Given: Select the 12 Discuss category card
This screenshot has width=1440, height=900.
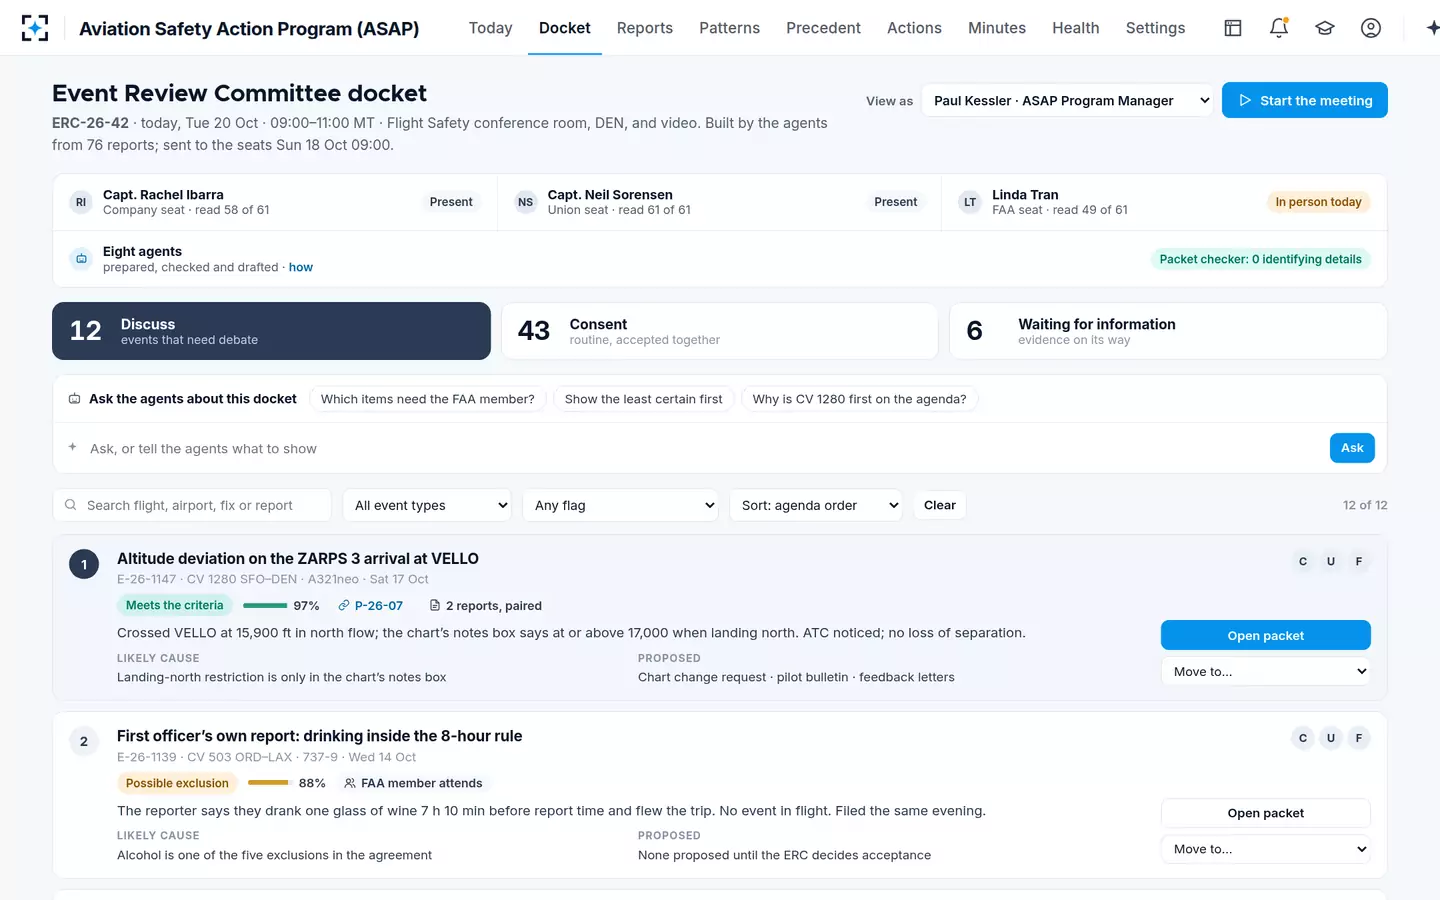Looking at the screenshot, I should [271, 331].
